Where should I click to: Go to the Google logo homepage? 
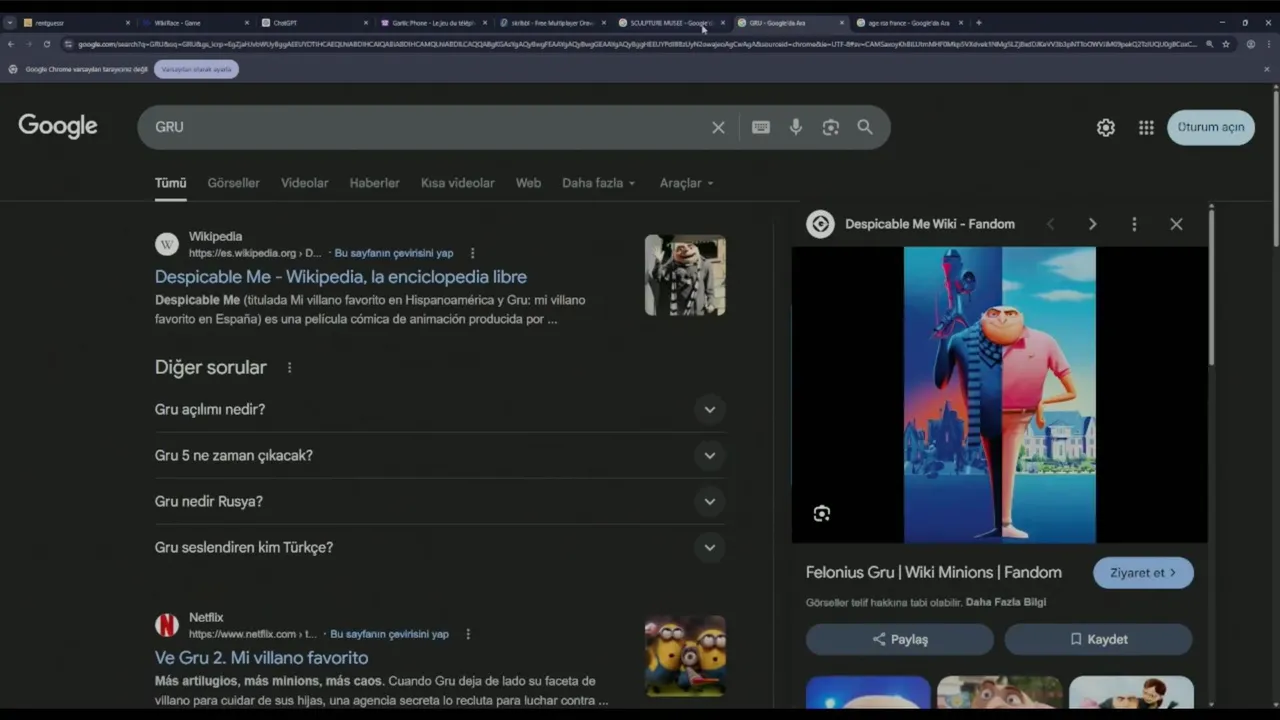point(58,126)
